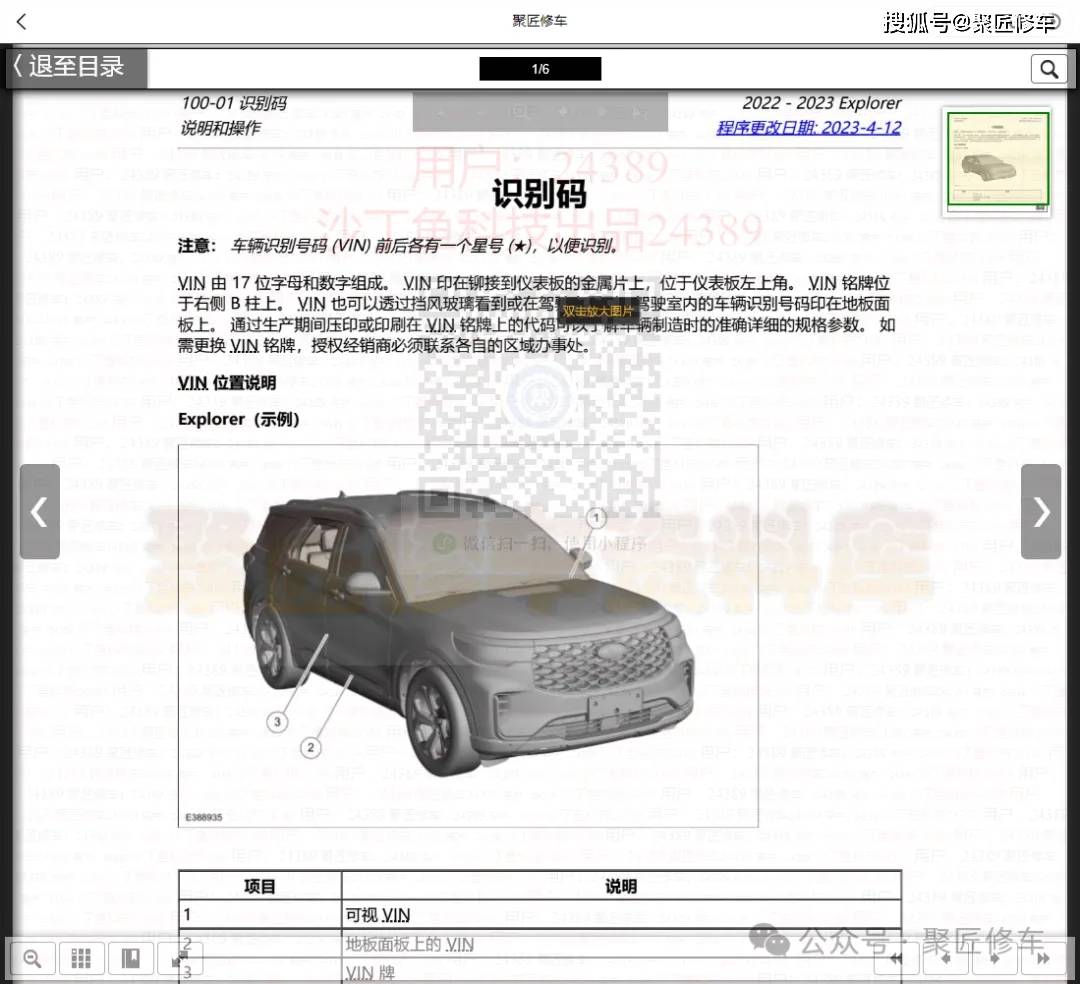Jump to first page using rewind icon
Image resolution: width=1080 pixels, height=984 pixels.
click(897, 959)
